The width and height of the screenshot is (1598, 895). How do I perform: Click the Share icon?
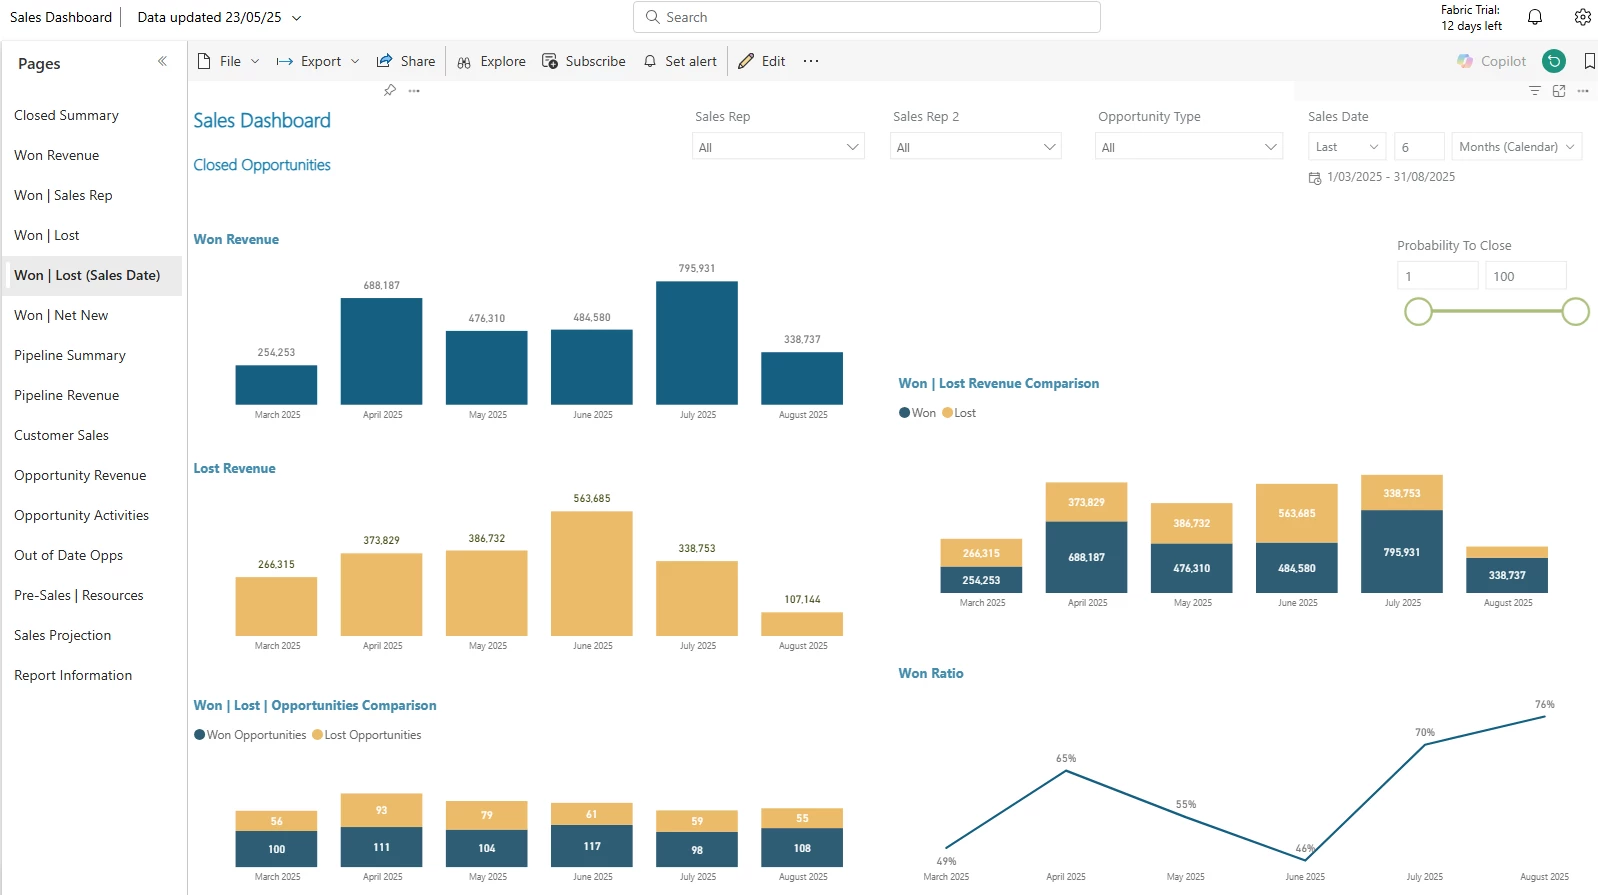click(x=384, y=61)
